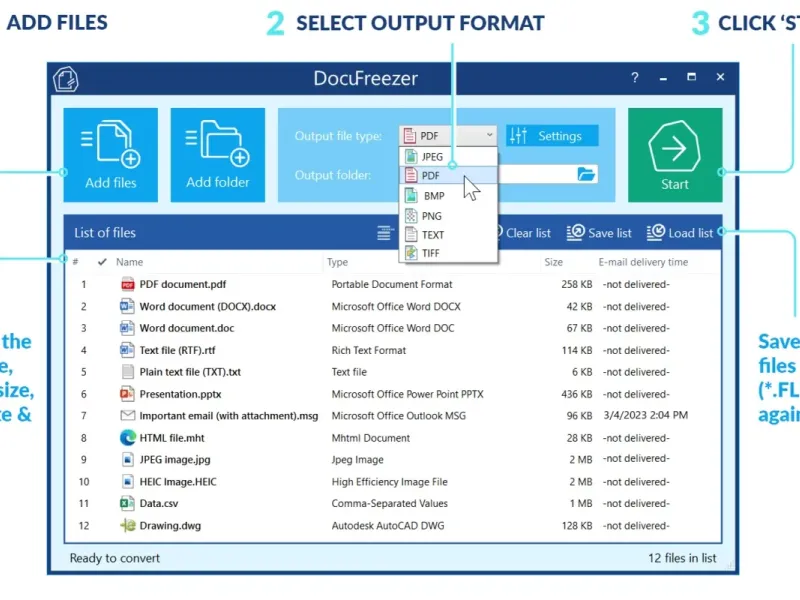800x600 pixels.
Task: Click Text file (RTF).rtf icon
Action: tap(127, 350)
